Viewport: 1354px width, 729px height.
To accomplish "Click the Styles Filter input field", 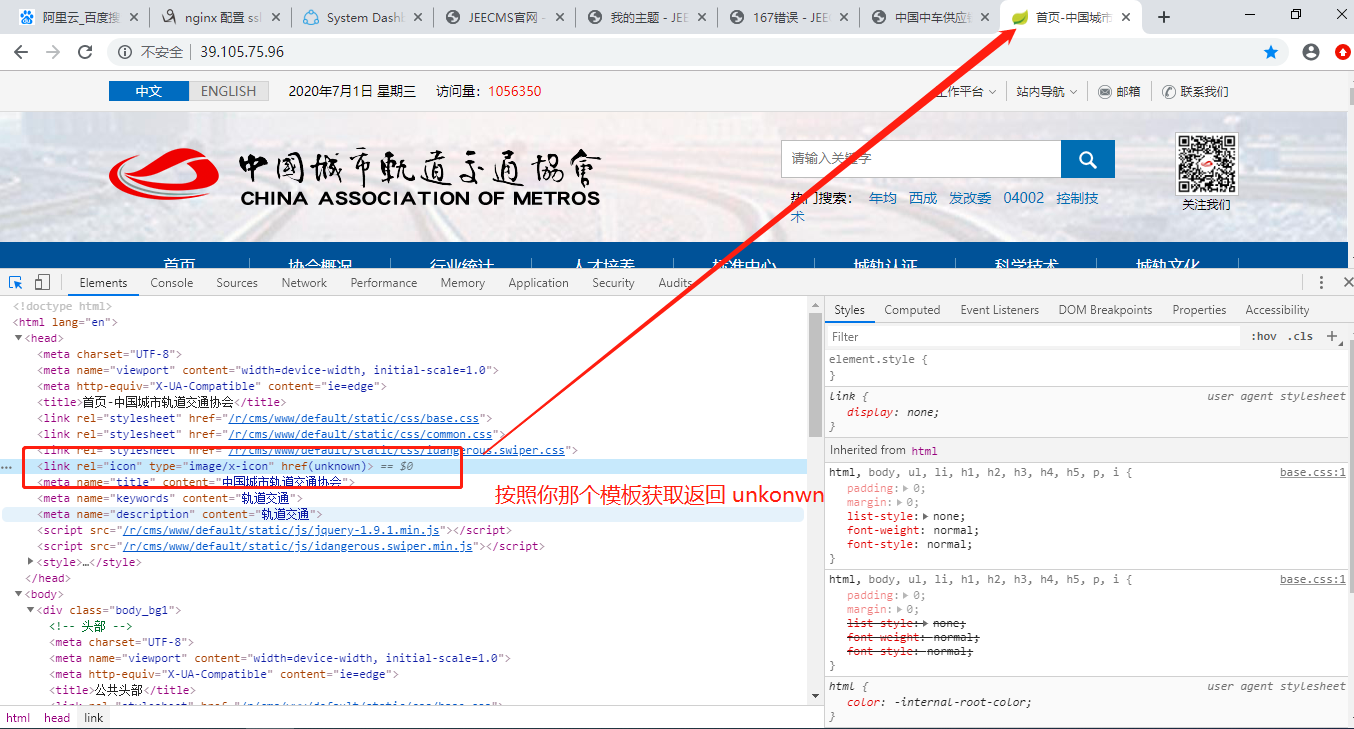I will coord(1034,337).
